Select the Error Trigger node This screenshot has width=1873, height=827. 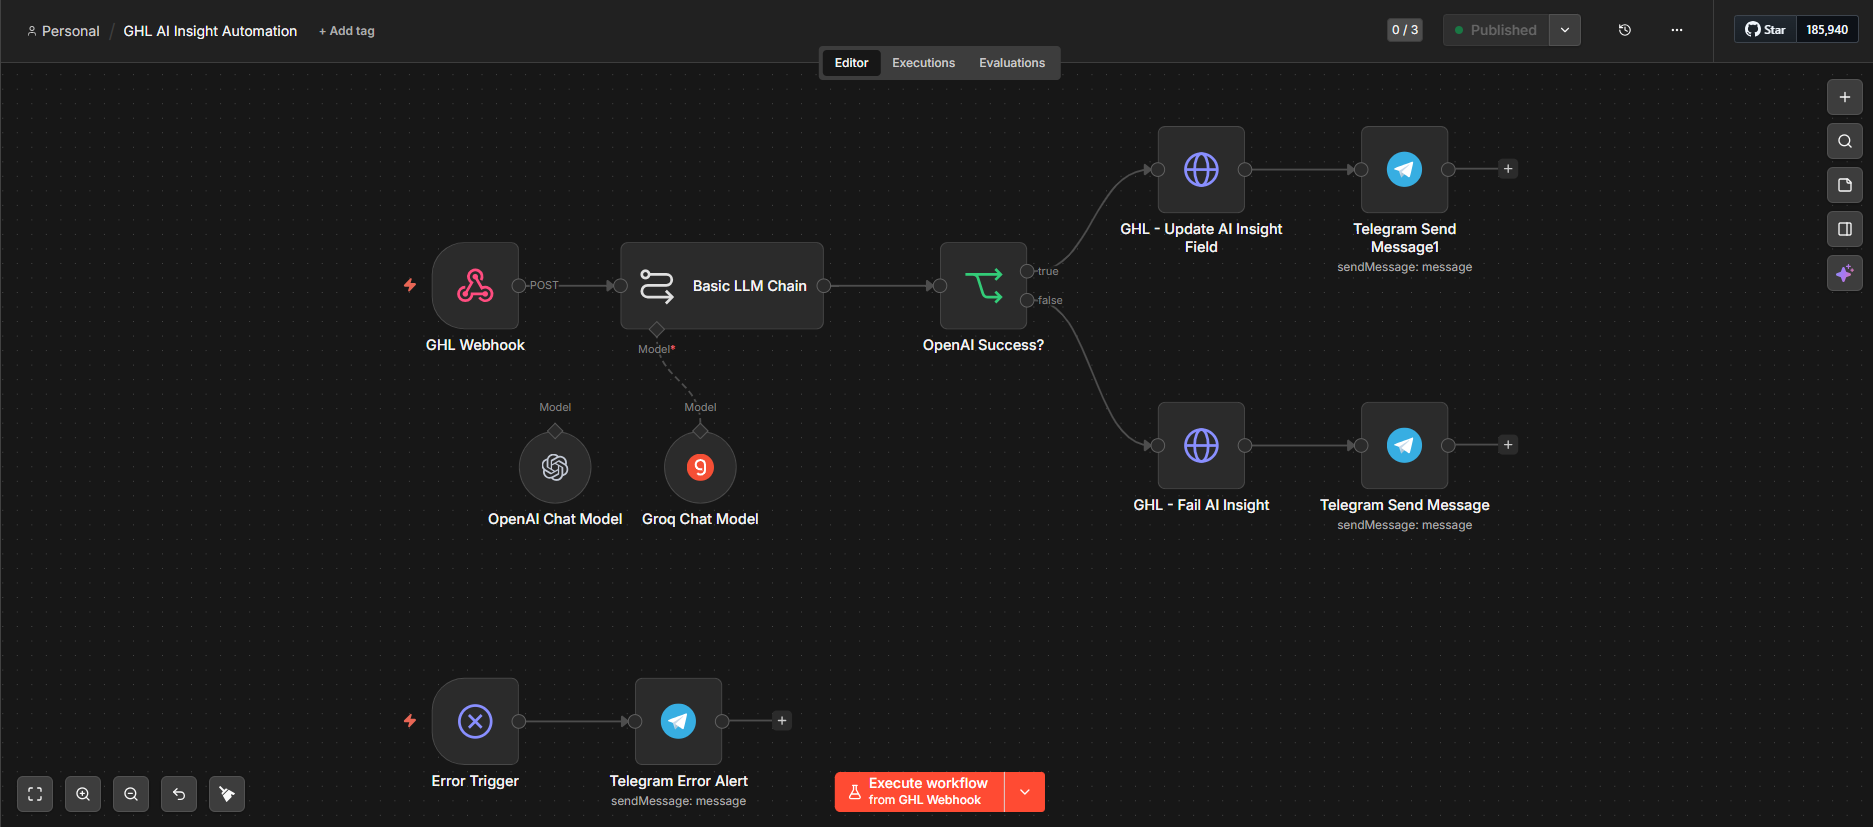click(475, 721)
